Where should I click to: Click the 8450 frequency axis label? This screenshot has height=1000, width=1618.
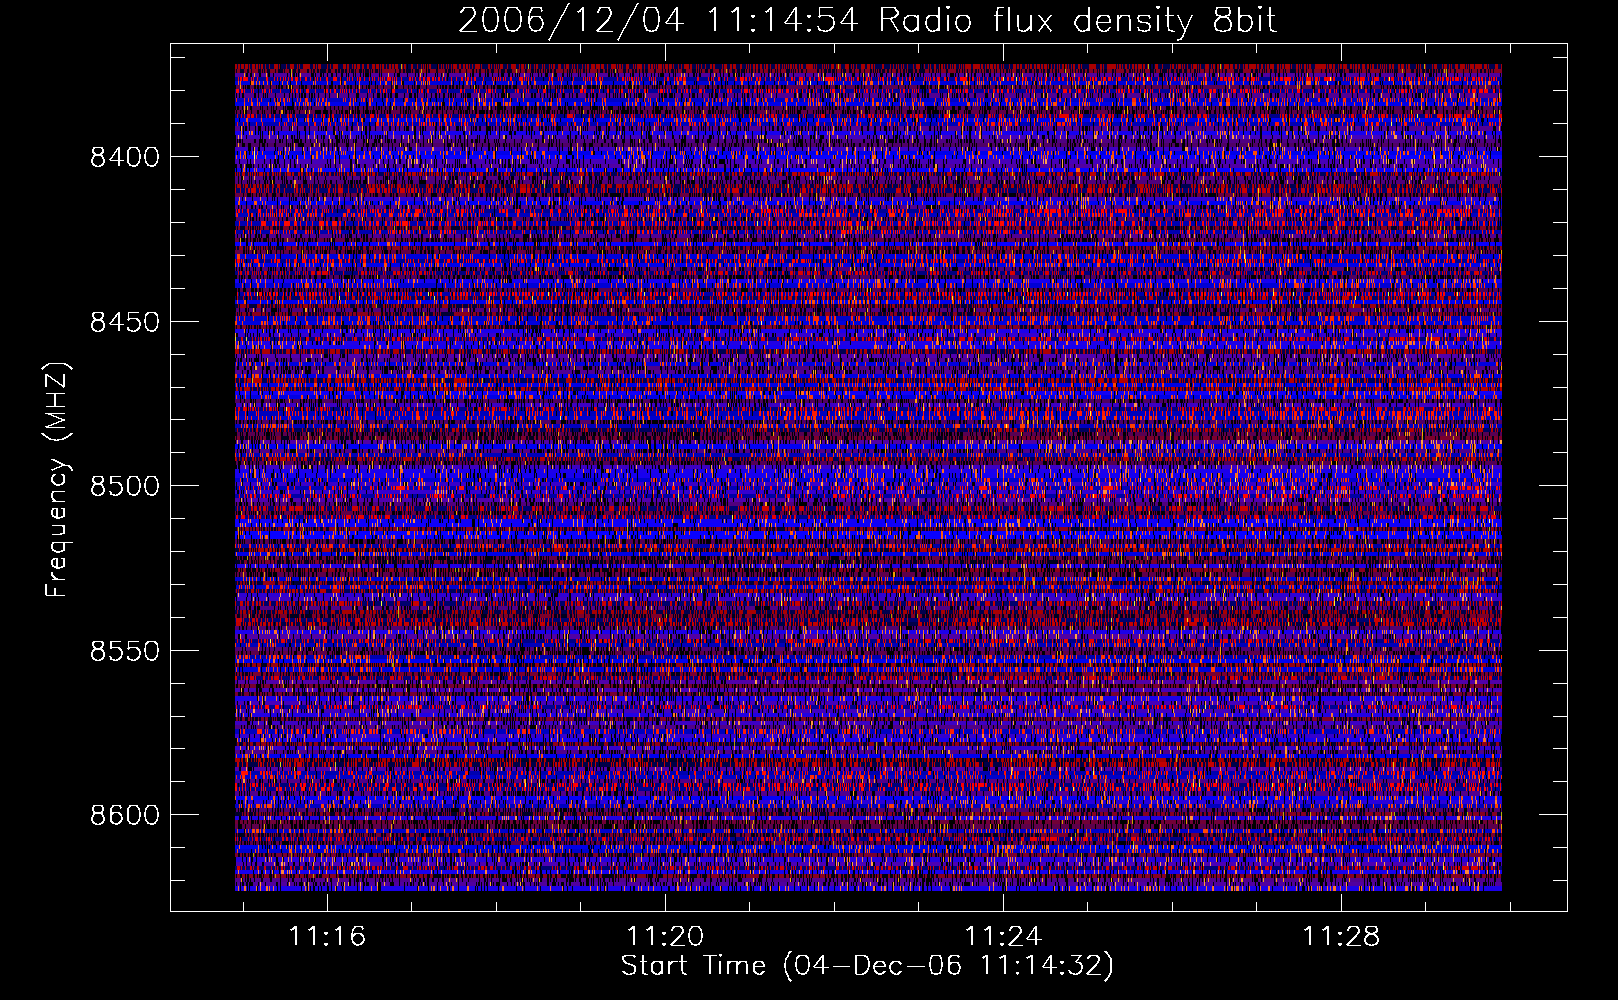coord(125,322)
